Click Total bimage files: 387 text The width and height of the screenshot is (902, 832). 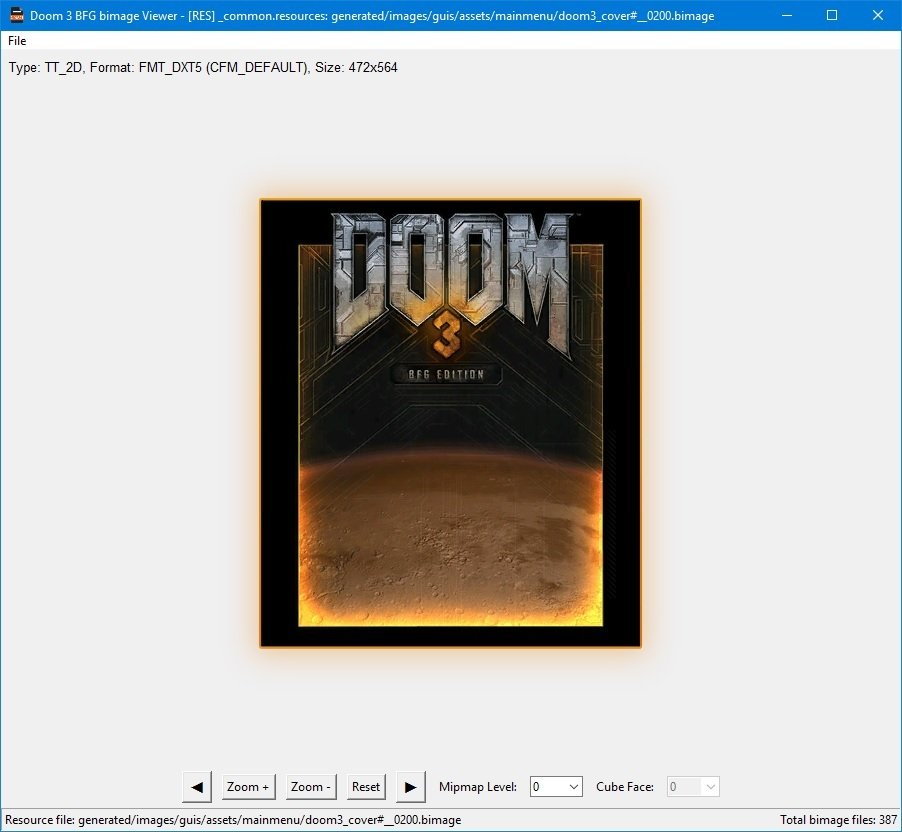(838, 819)
